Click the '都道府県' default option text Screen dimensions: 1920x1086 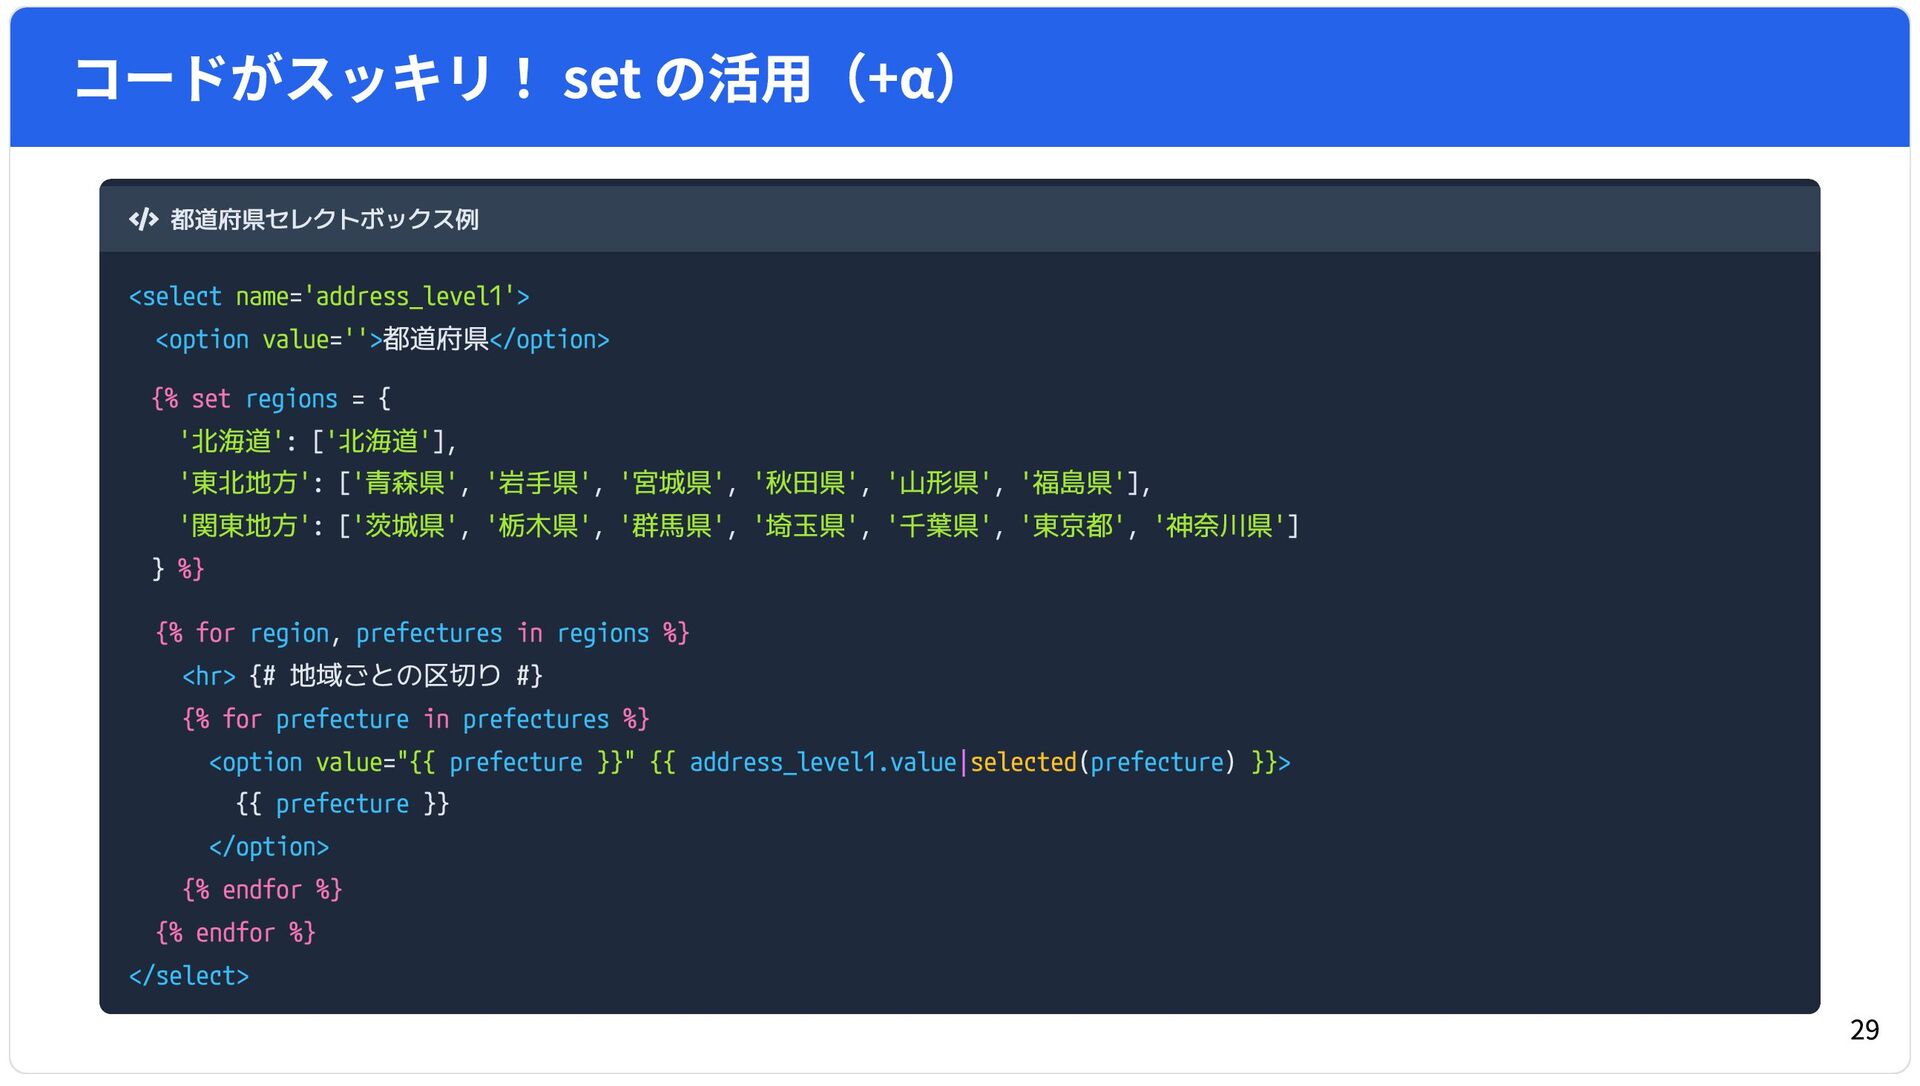click(435, 340)
